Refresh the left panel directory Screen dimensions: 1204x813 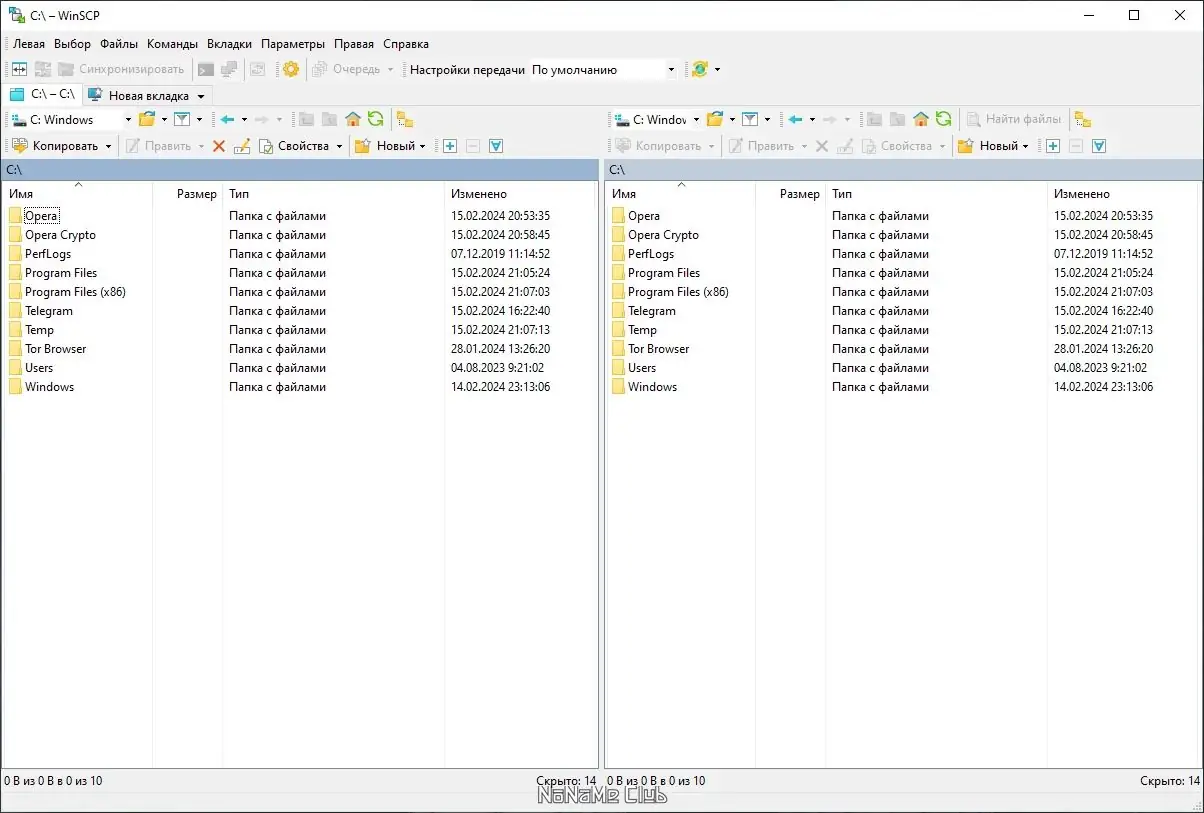(x=375, y=119)
